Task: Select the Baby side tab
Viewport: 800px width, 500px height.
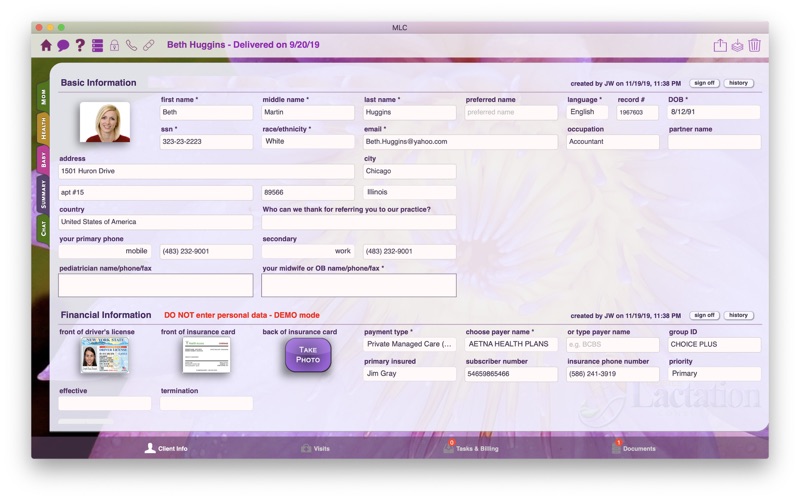Action: point(43,160)
